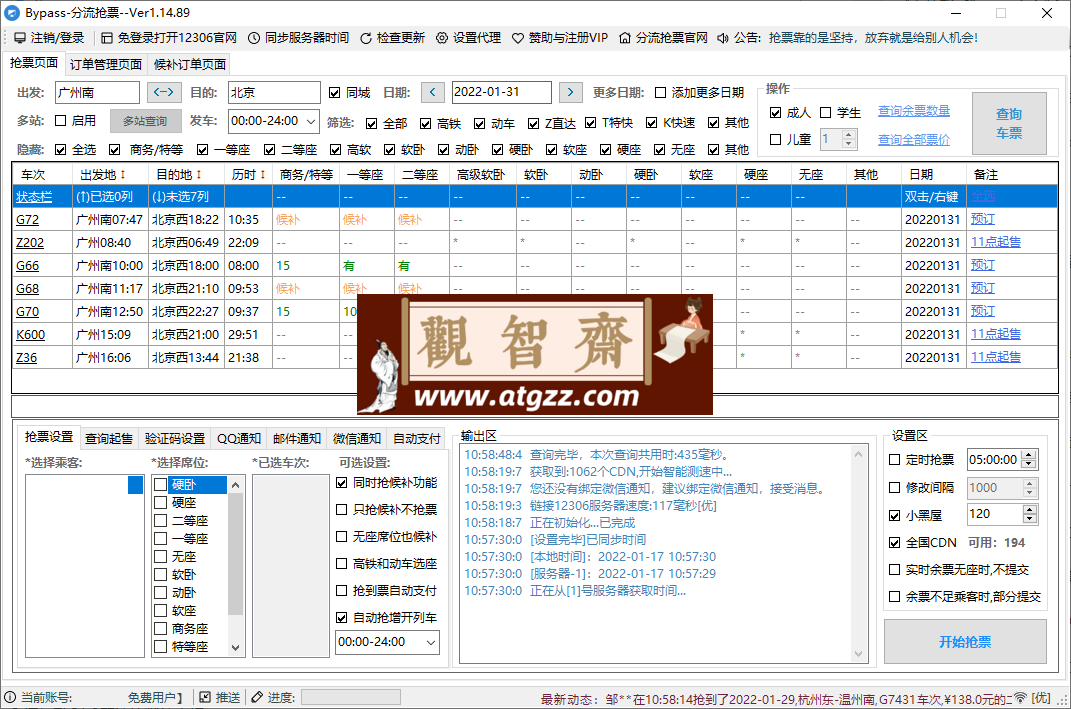Open 查询起售 settings tab
1071x709 pixels.
pyautogui.click(x=109, y=439)
